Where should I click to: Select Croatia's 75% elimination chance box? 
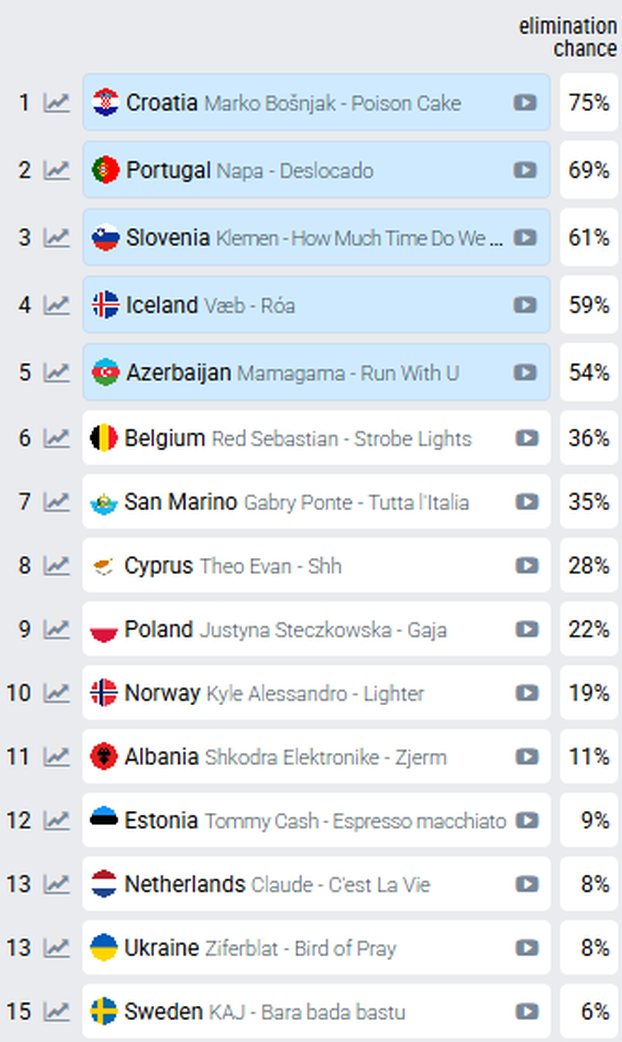589,102
